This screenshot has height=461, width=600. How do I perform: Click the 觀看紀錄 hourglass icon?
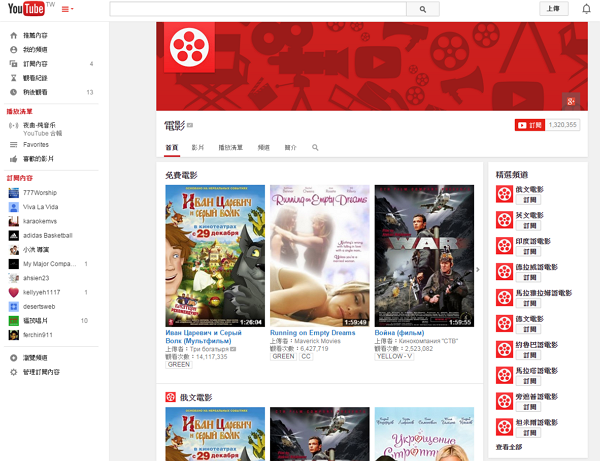(13, 77)
